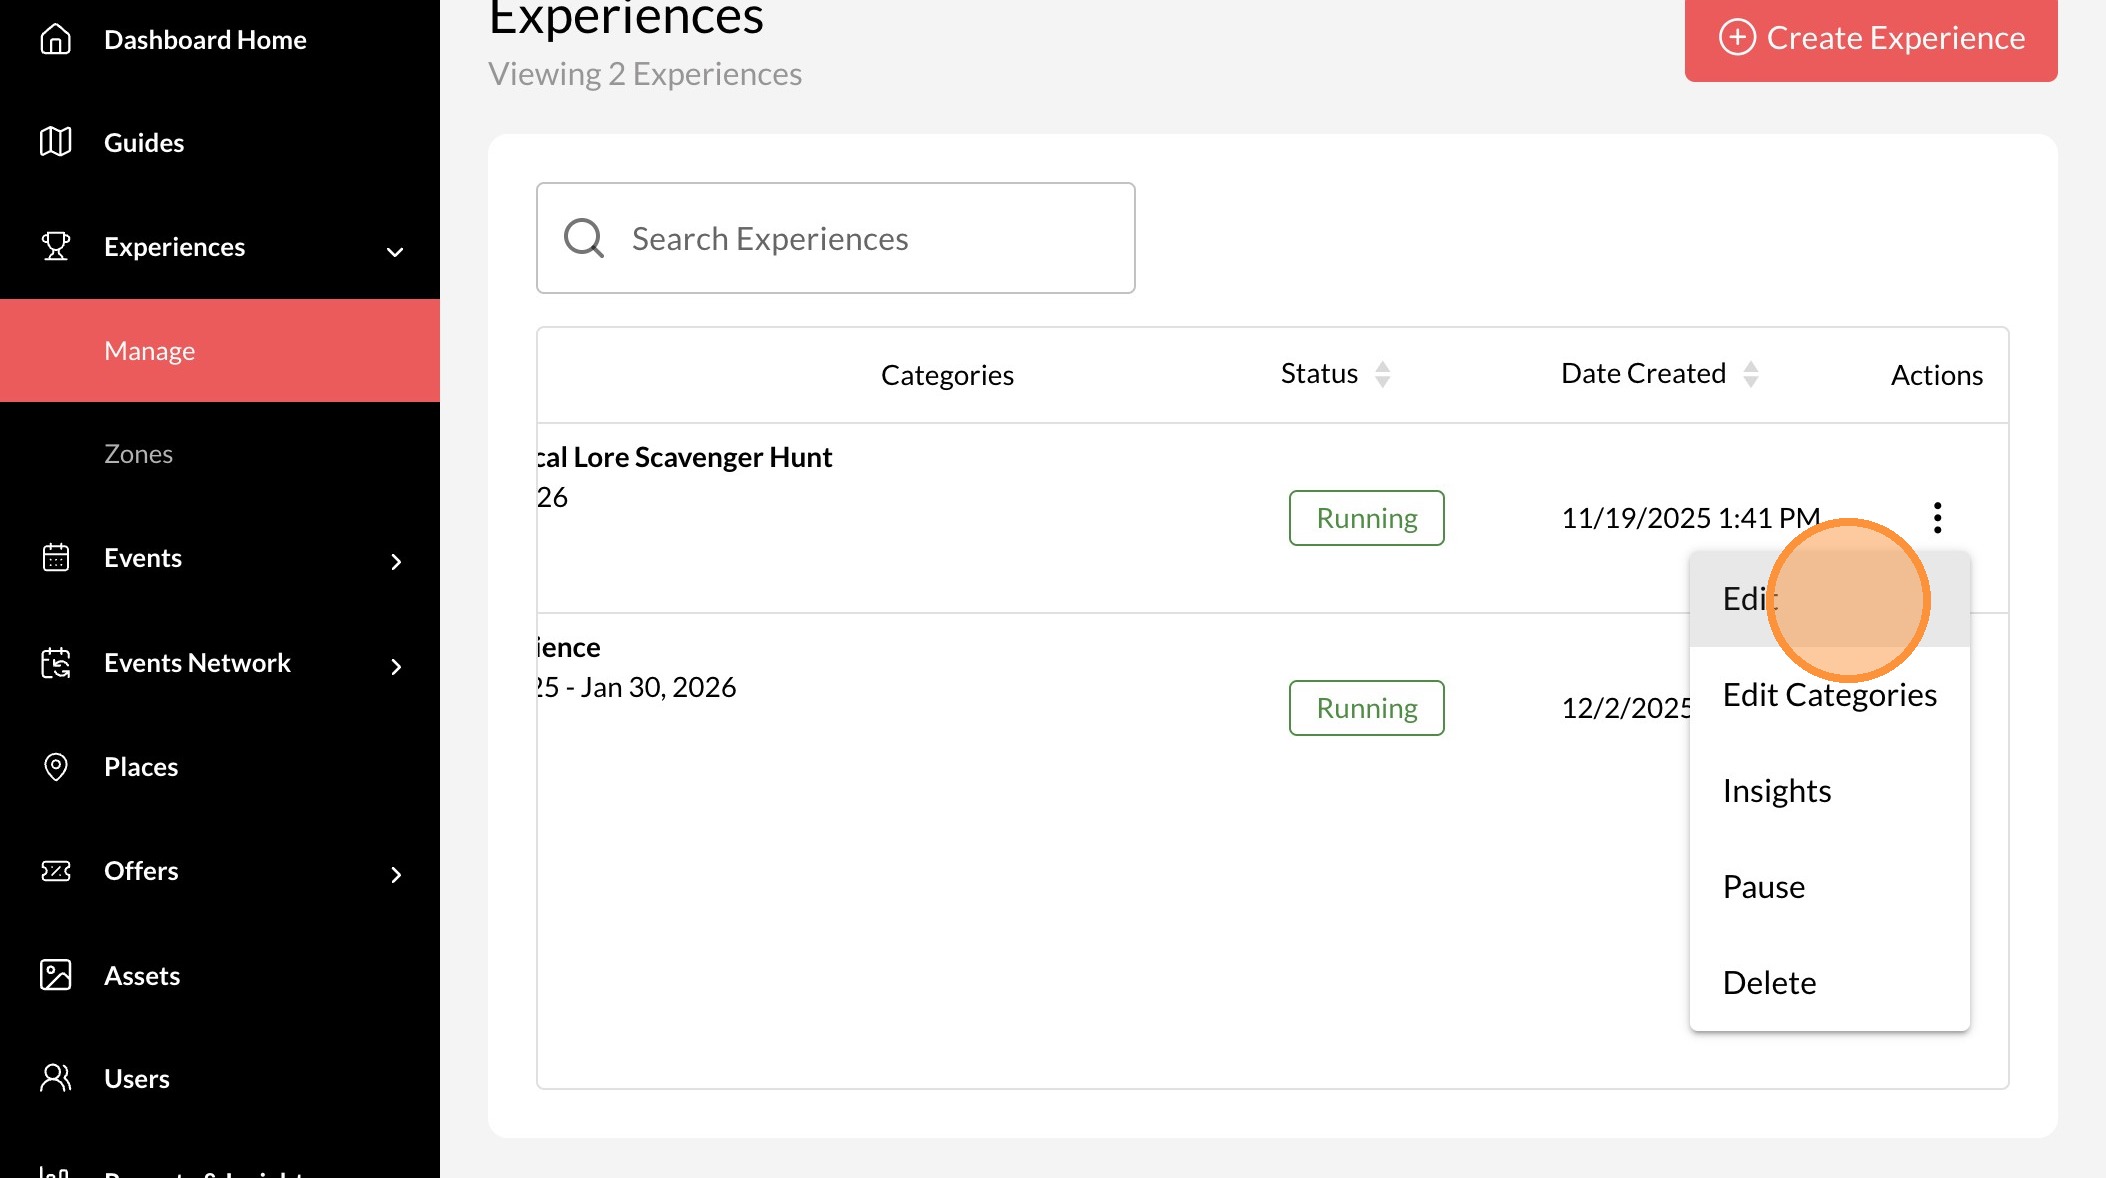The image size is (2106, 1178).
Task: Expand the Offers submenu arrow
Action: 396,875
